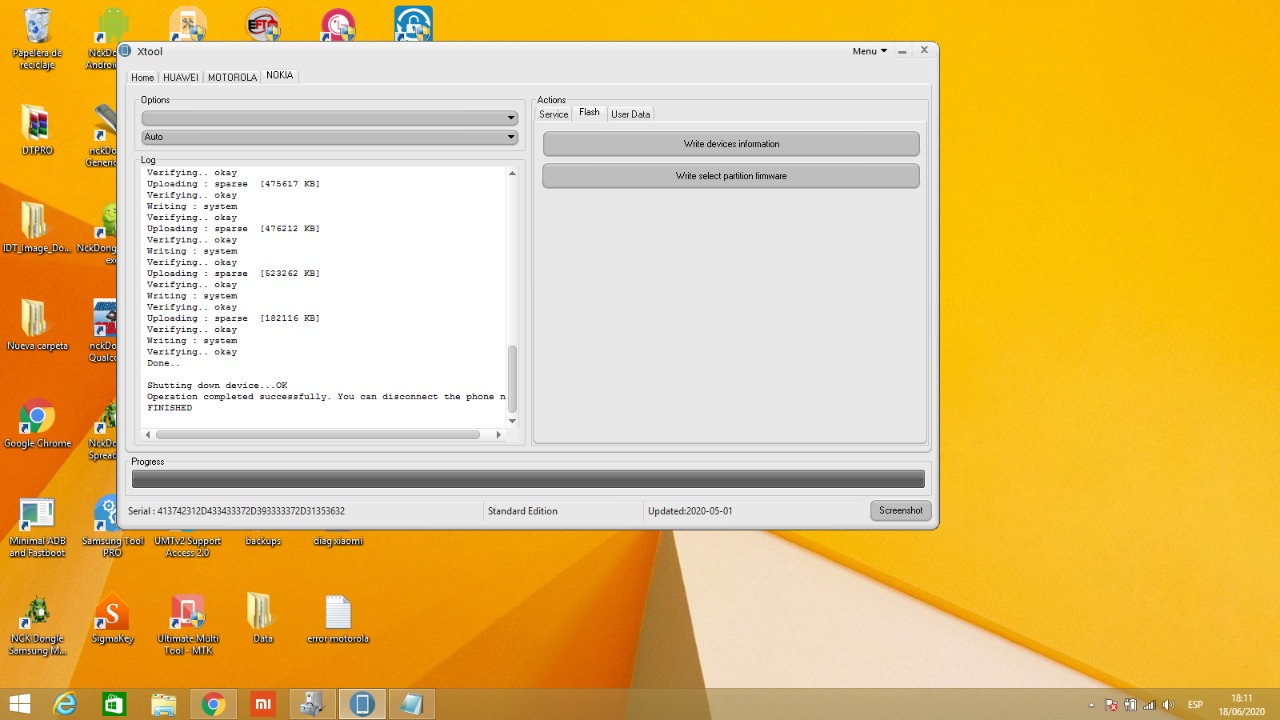Open the IDT_Image_Do... folder on desktop
This screenshot has width=1280, height=720.
coord(37,228)
